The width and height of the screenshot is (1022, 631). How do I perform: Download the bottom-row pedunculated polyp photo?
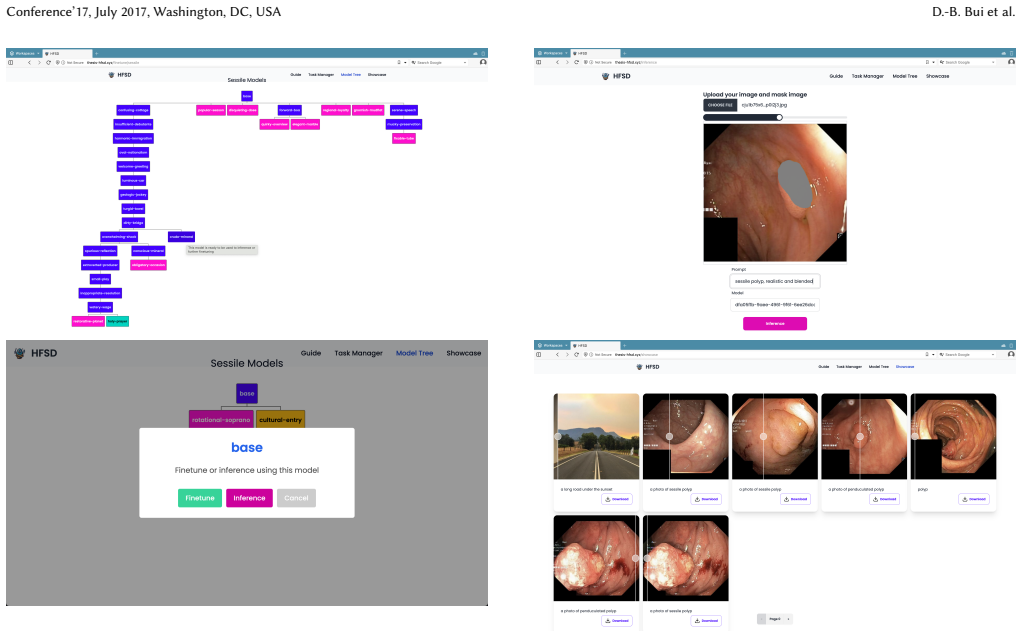click(617, 621)
